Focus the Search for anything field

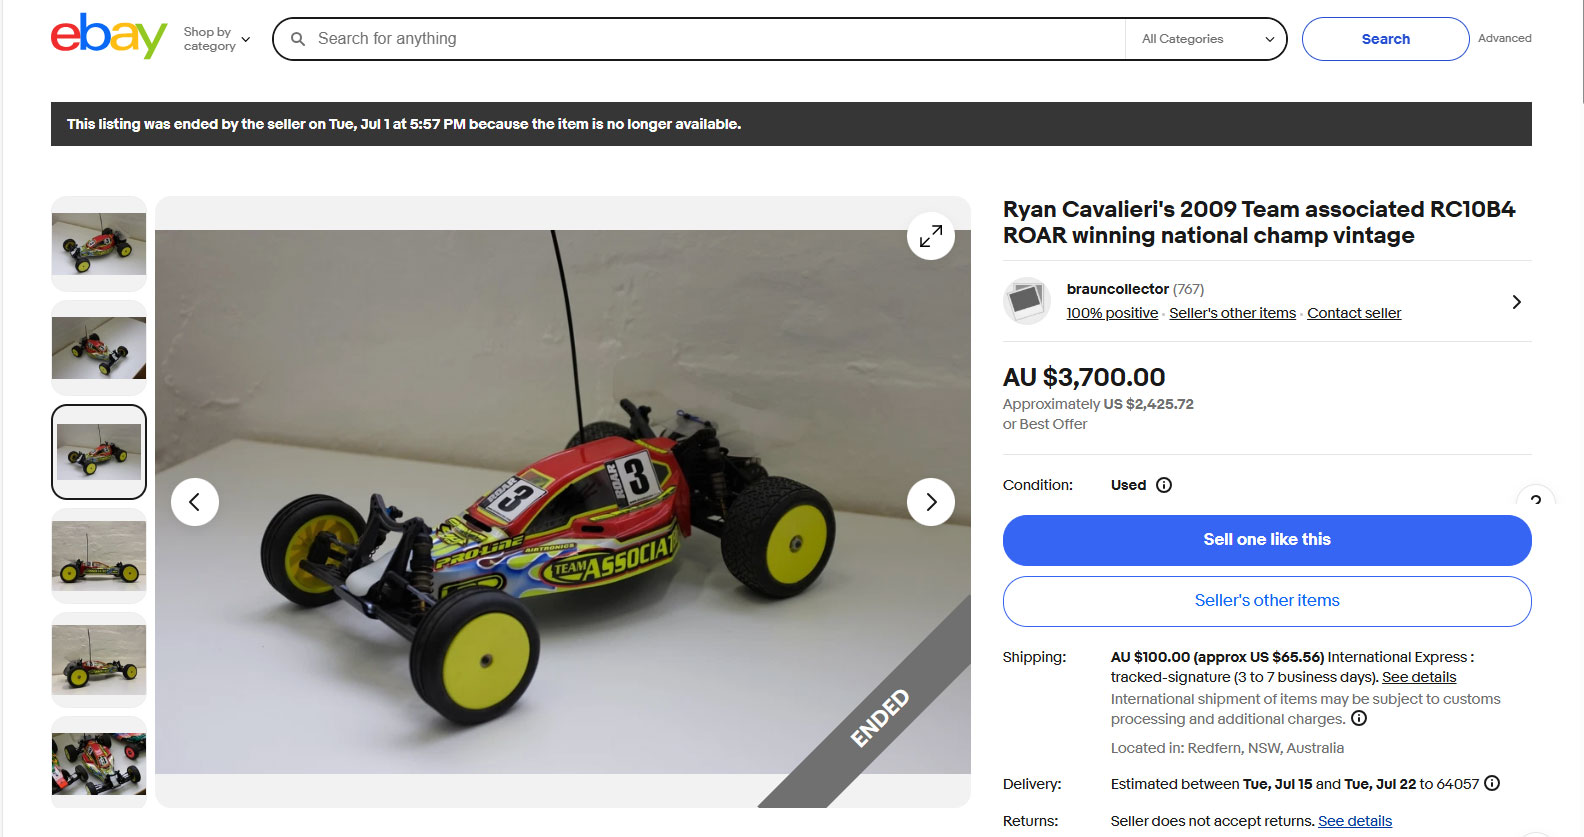pos(715,39)
